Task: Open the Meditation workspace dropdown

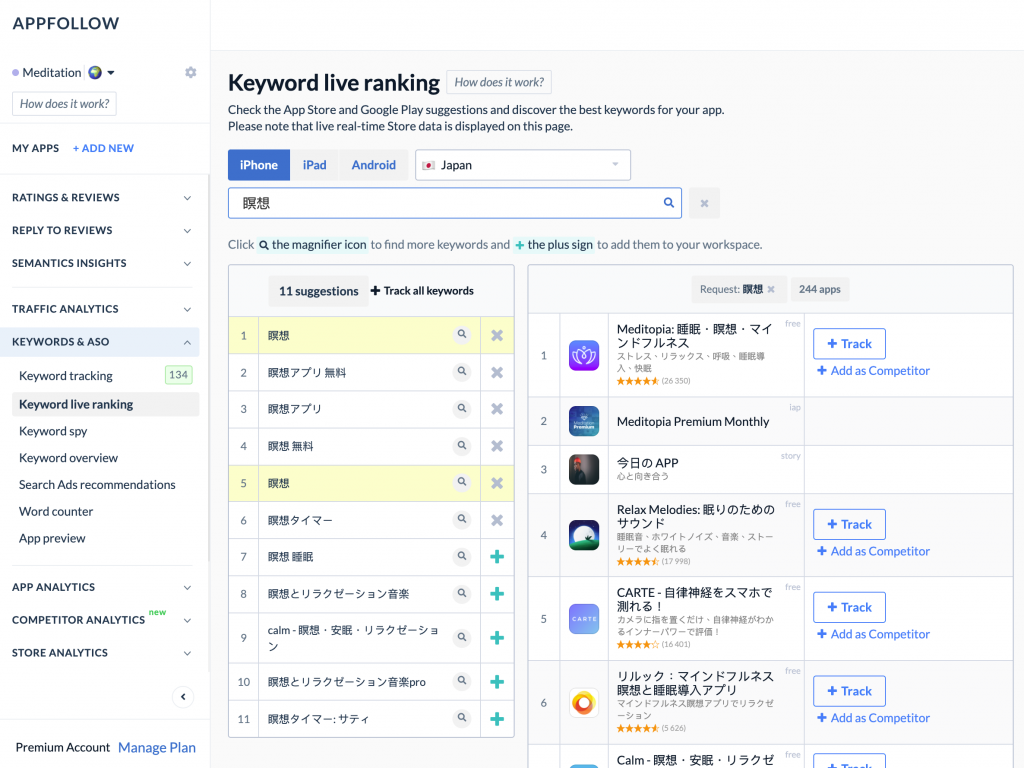Action: coord(110,72)
